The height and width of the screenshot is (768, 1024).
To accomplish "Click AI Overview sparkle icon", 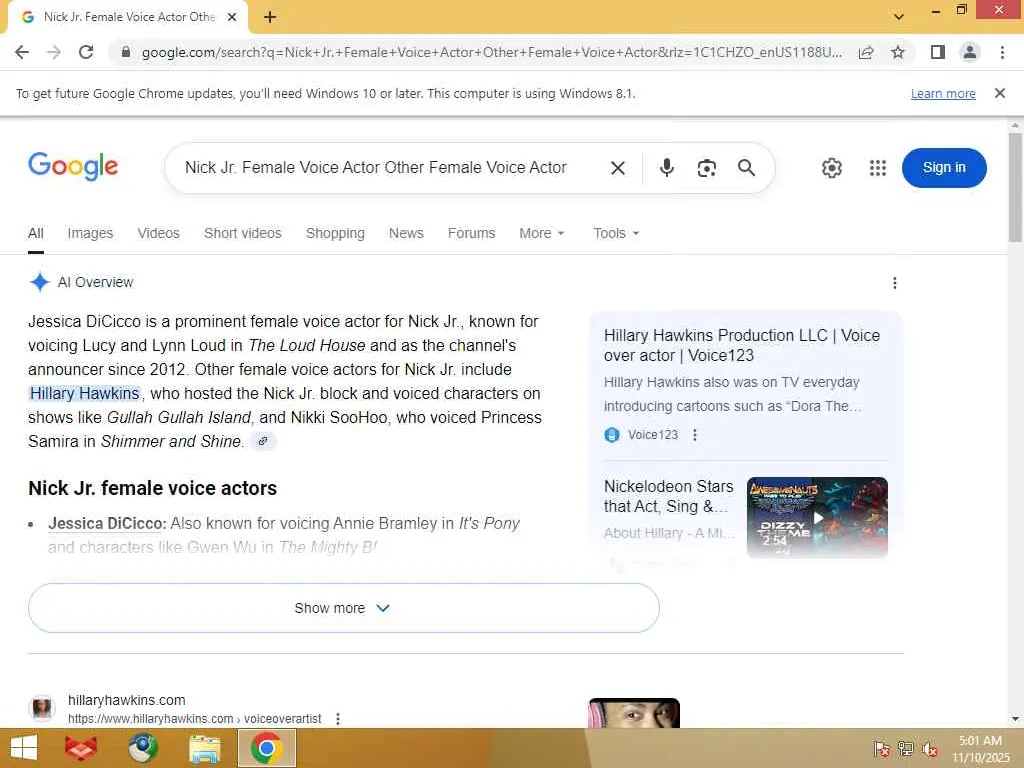I will click(40, 282).
